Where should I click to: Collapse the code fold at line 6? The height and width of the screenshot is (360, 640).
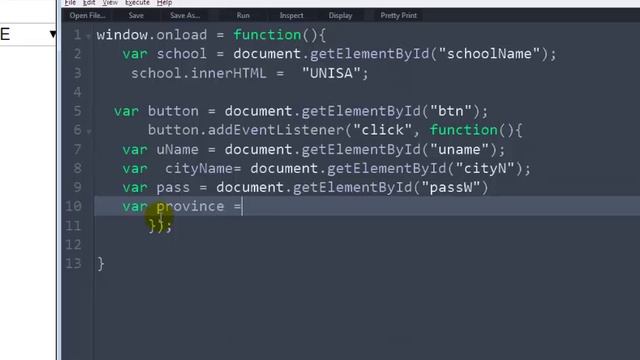[x=89, y=132]
